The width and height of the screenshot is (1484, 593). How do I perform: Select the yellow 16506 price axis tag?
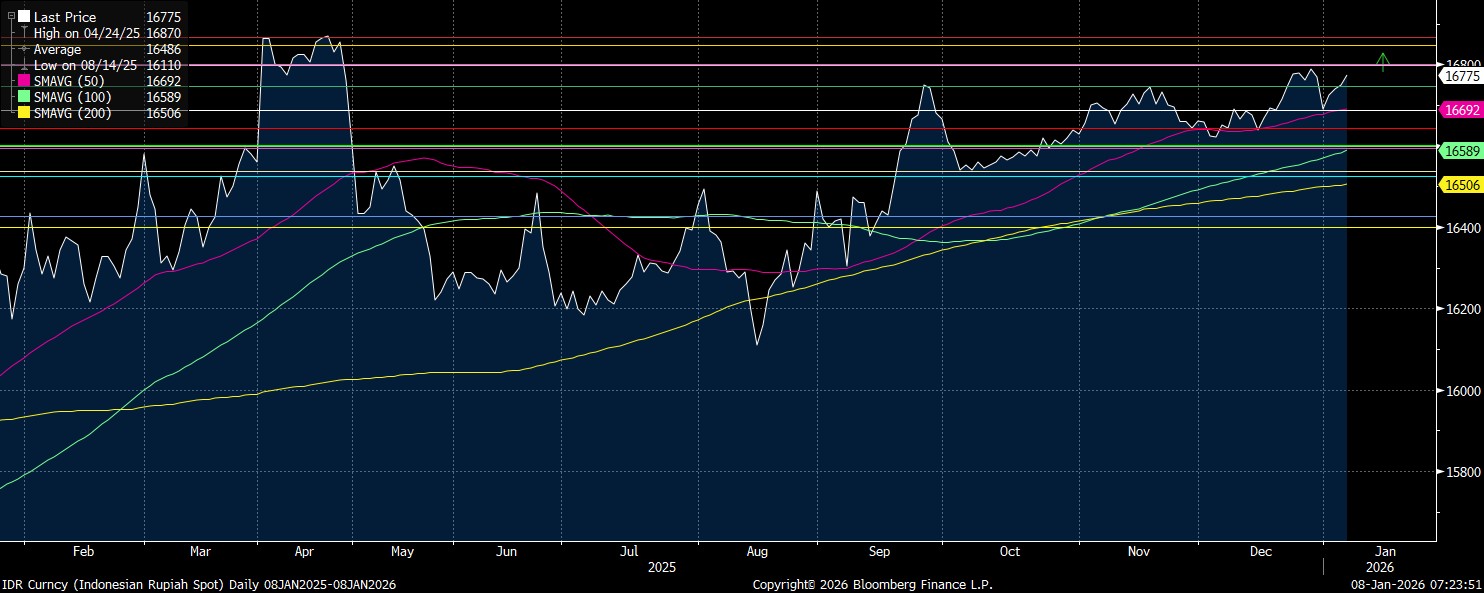(x=1459, y=185)
